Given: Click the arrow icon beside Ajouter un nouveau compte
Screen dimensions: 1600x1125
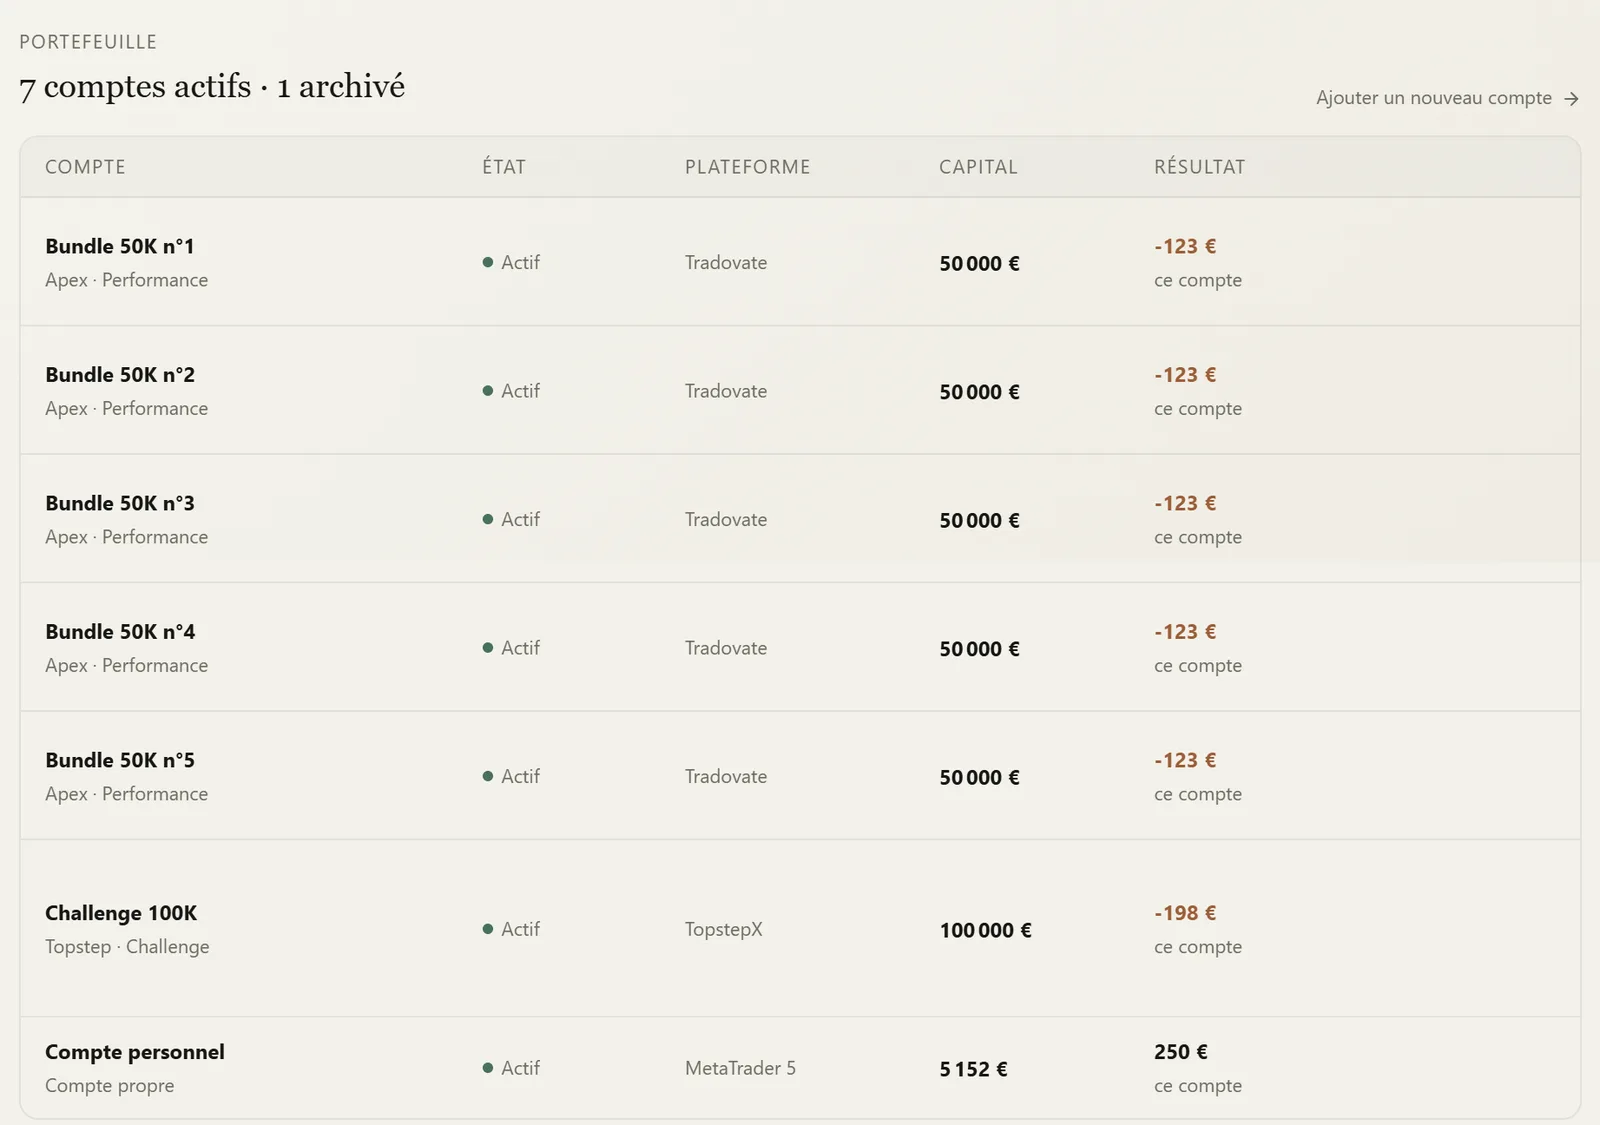Looking at the screenshot, I should [1571, 99].
